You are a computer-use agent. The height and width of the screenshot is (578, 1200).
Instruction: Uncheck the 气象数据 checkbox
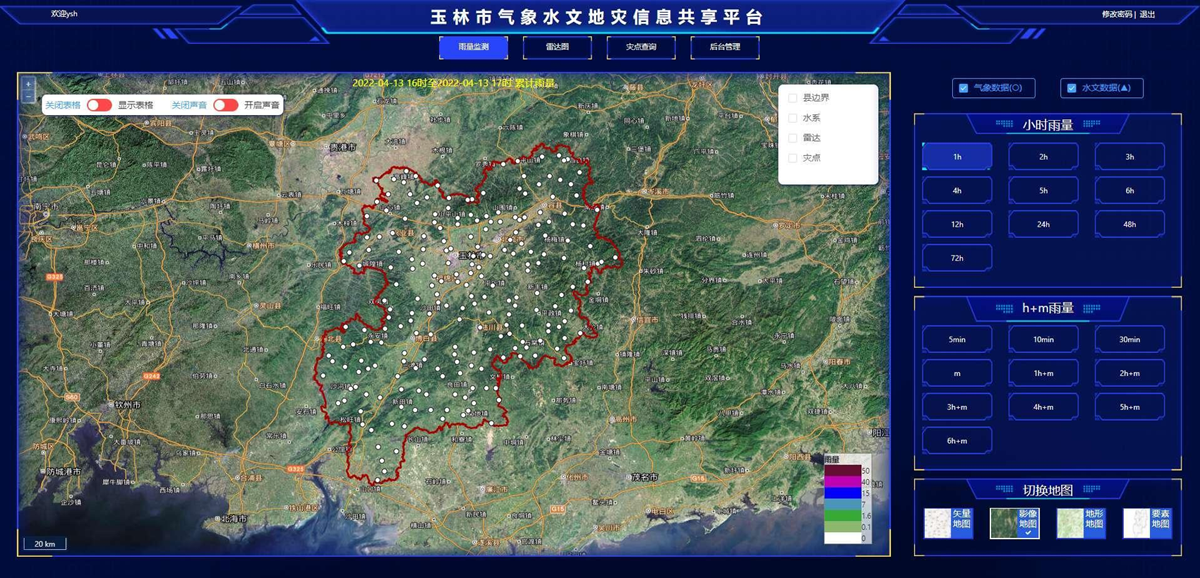(x=963, y=88)
